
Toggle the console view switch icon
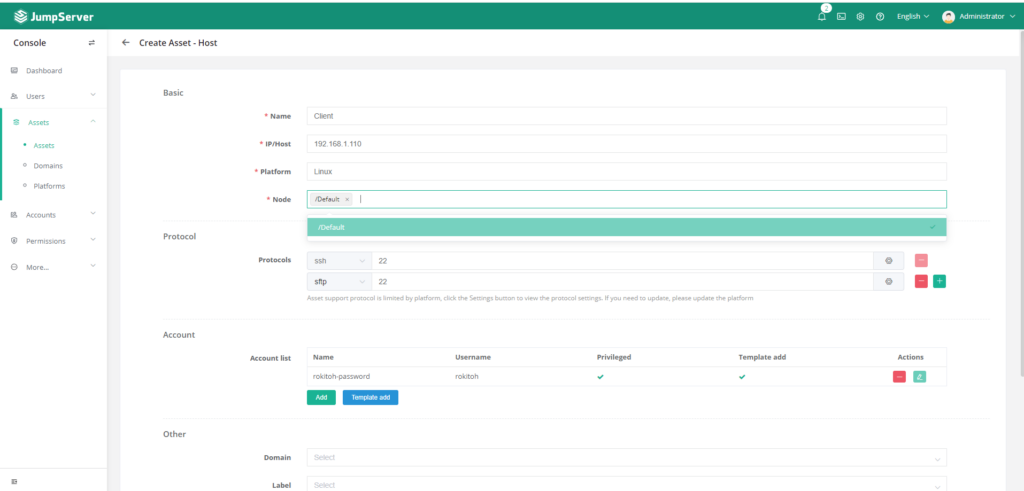[92, 43]
